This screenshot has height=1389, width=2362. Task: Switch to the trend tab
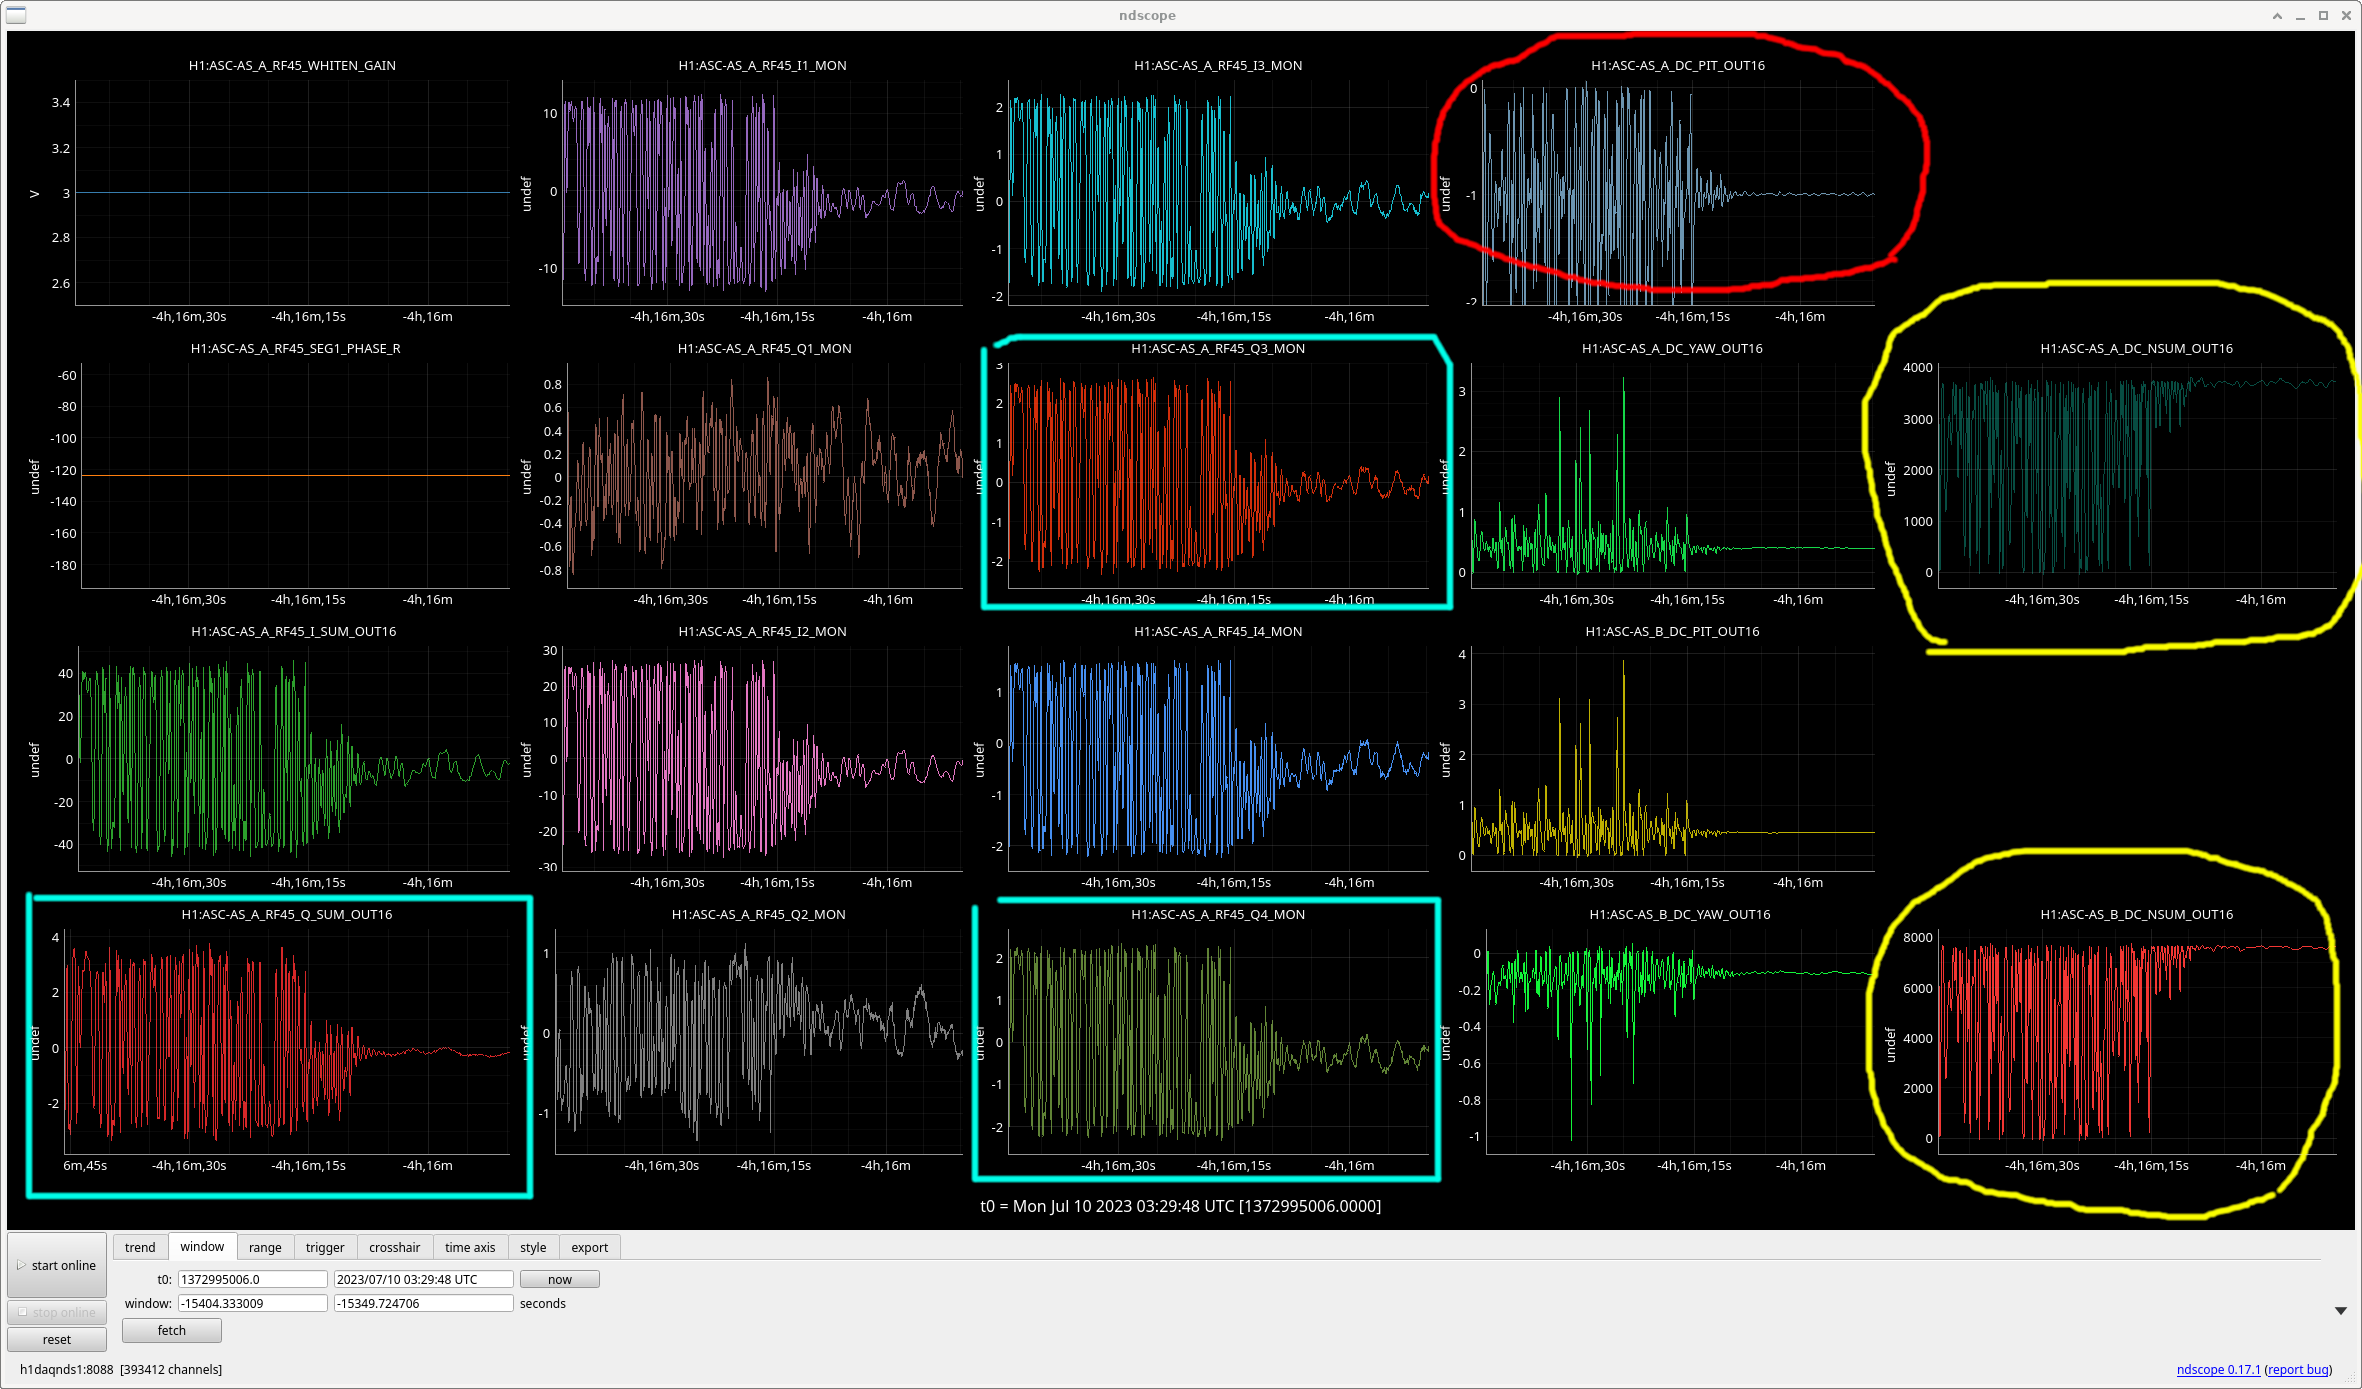(140, 1247)
